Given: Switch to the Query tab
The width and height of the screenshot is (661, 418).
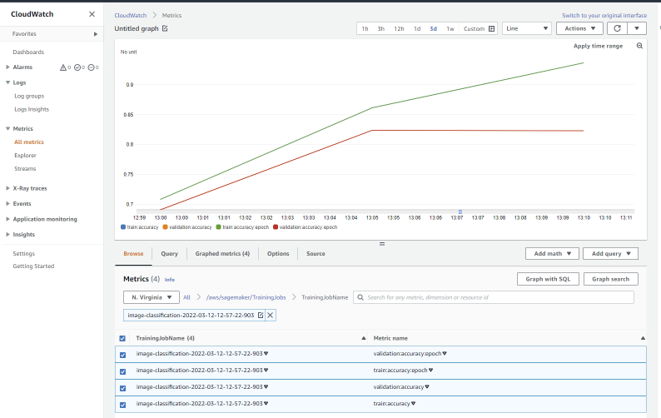Looking at the screenshot, I should tap(169, 254).
